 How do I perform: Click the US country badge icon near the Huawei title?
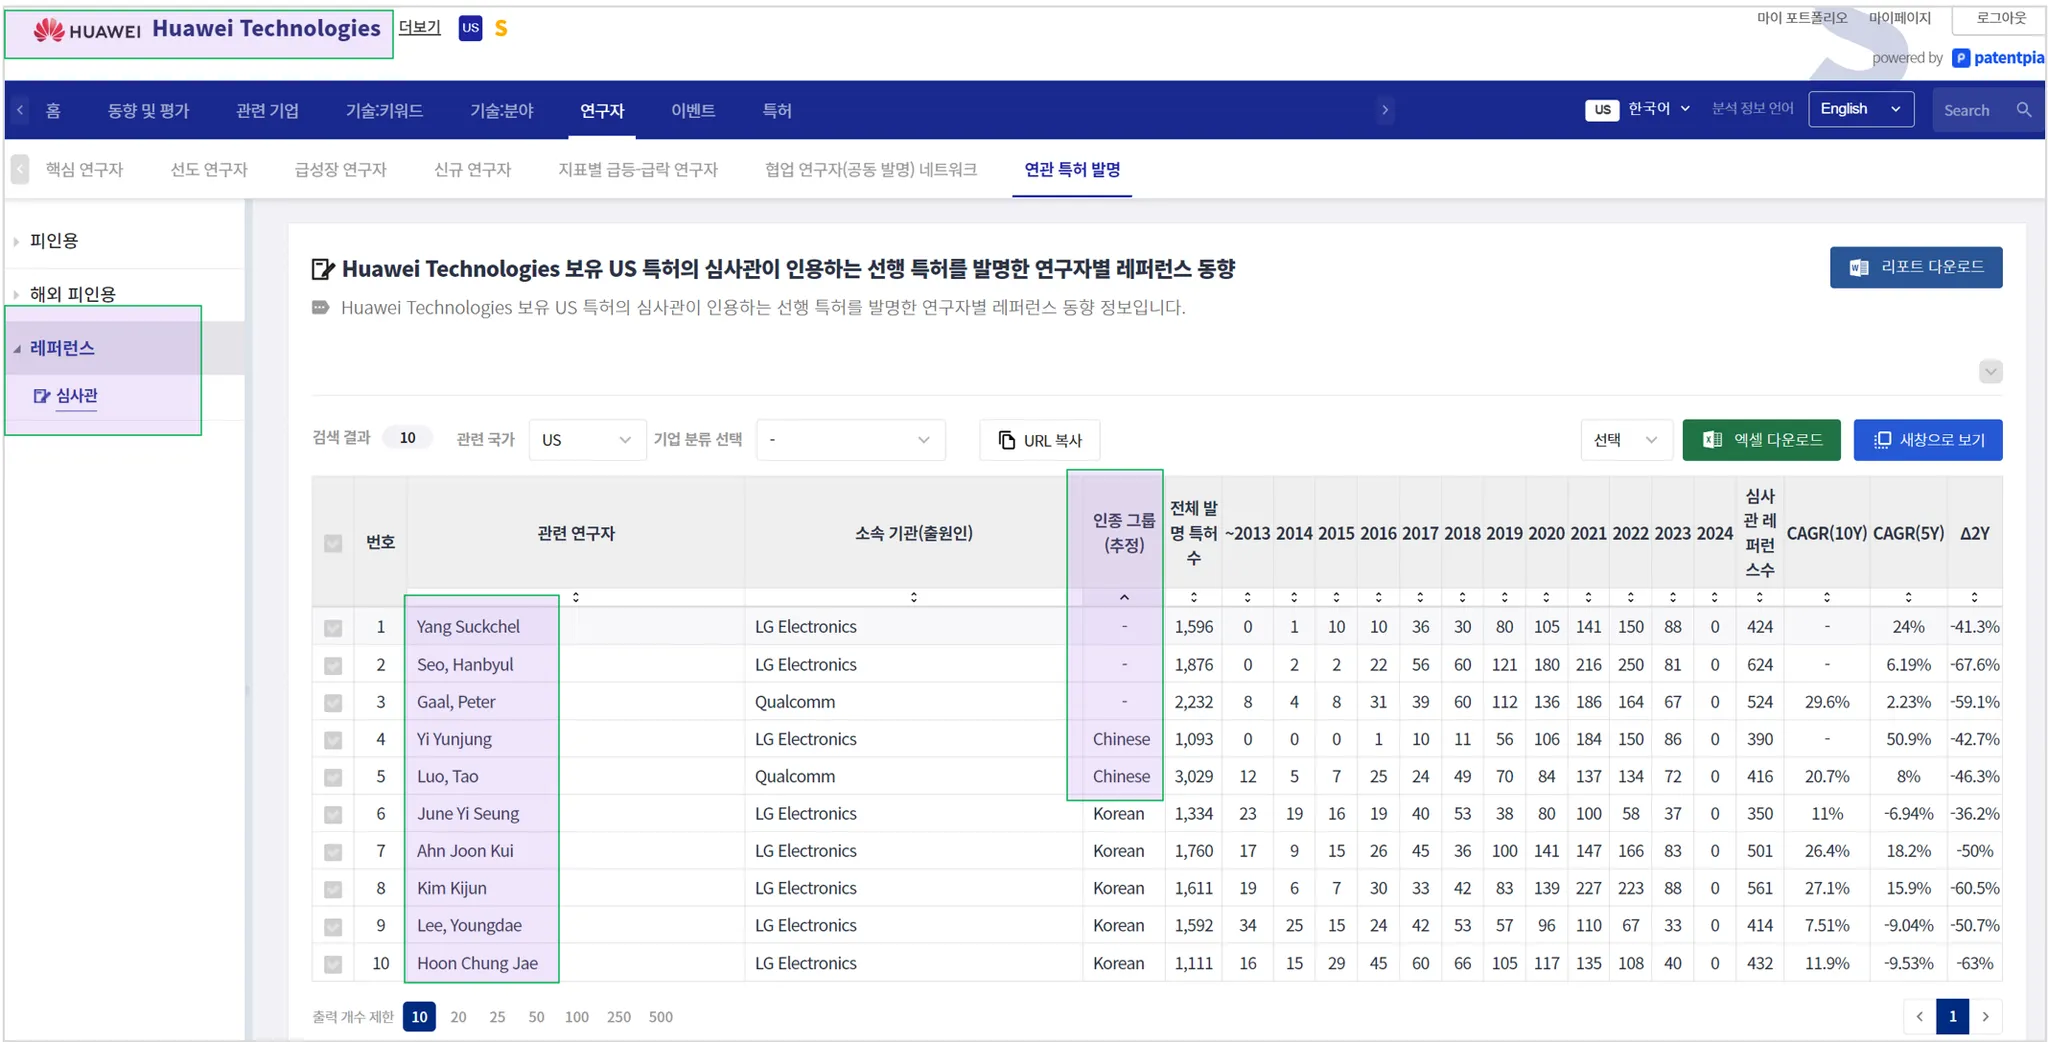click(x=470, y=28)
